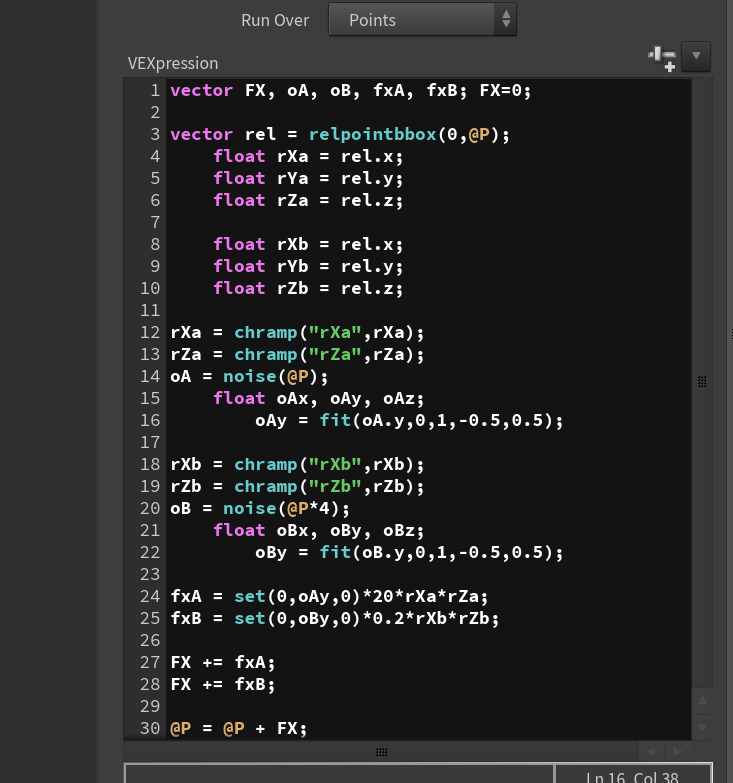This screenshot has height=783, width=733.
Task: Click the code line 'vector FX, oA, oB, fxA, fxB; FX=0;'
Action: 351,90
